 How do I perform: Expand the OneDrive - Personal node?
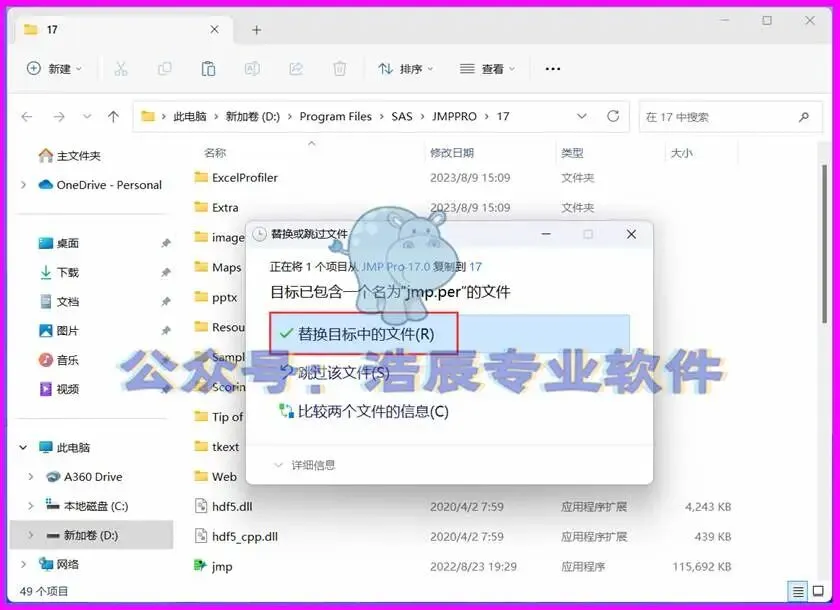[x=23, y=185]
